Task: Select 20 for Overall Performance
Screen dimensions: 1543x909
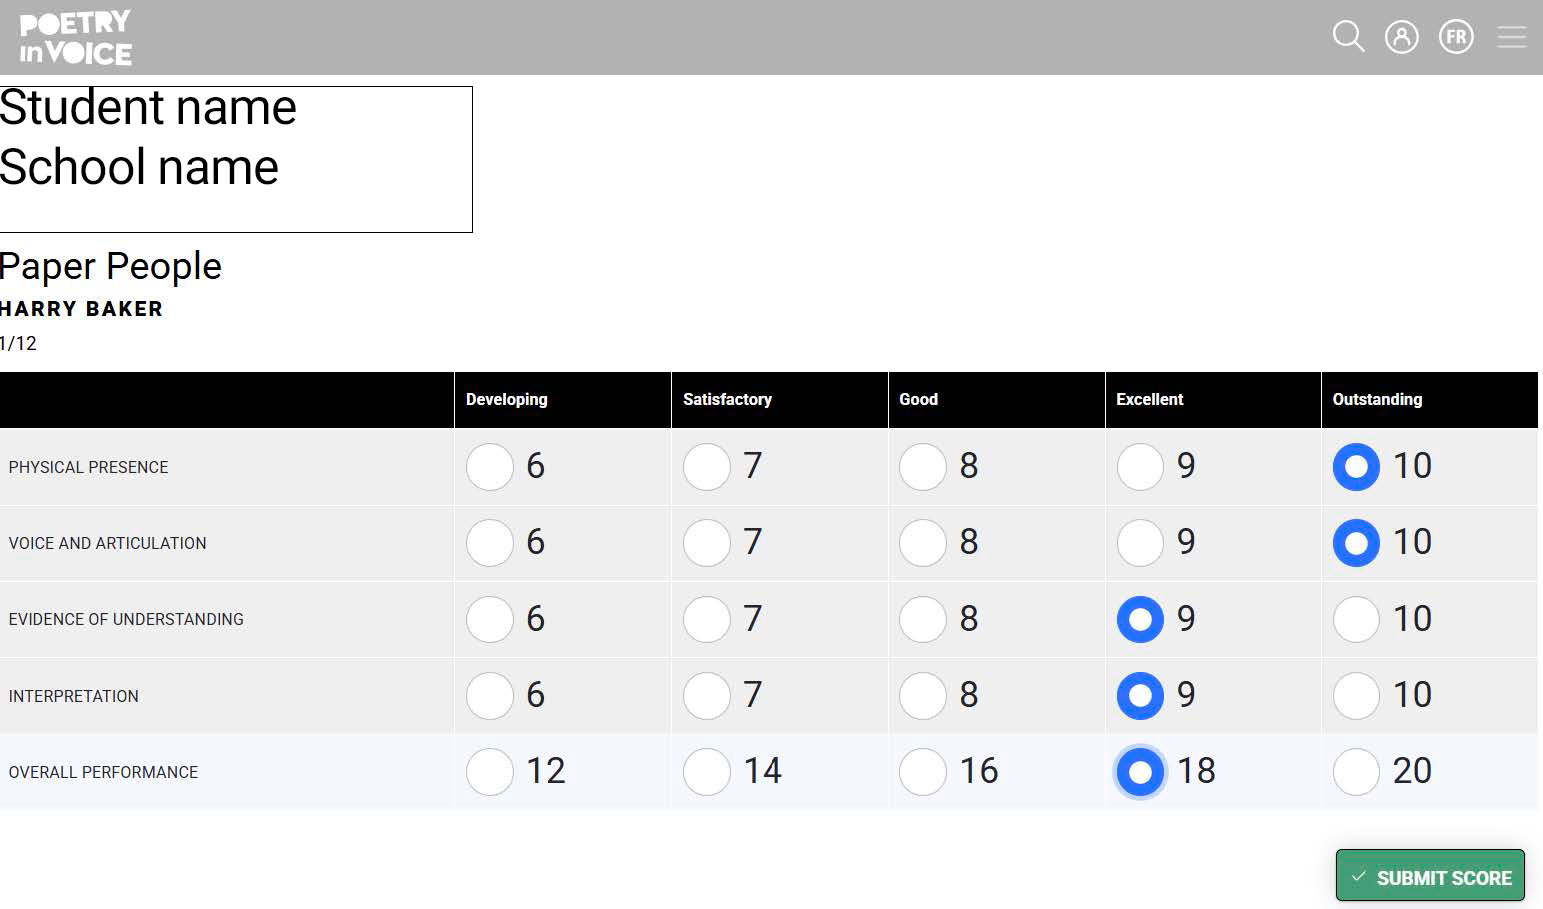Action: [x=1356, y=772]
